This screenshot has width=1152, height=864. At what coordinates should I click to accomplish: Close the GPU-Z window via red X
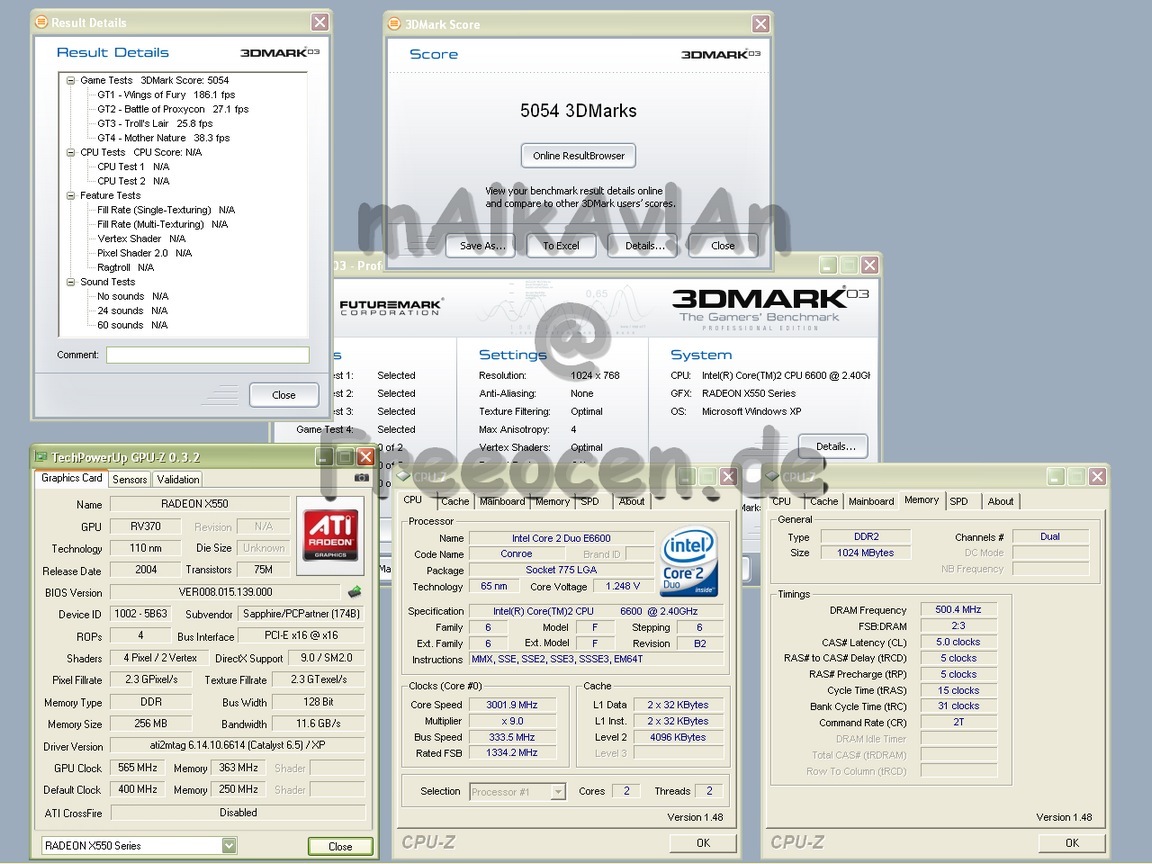tap(365, 457)
